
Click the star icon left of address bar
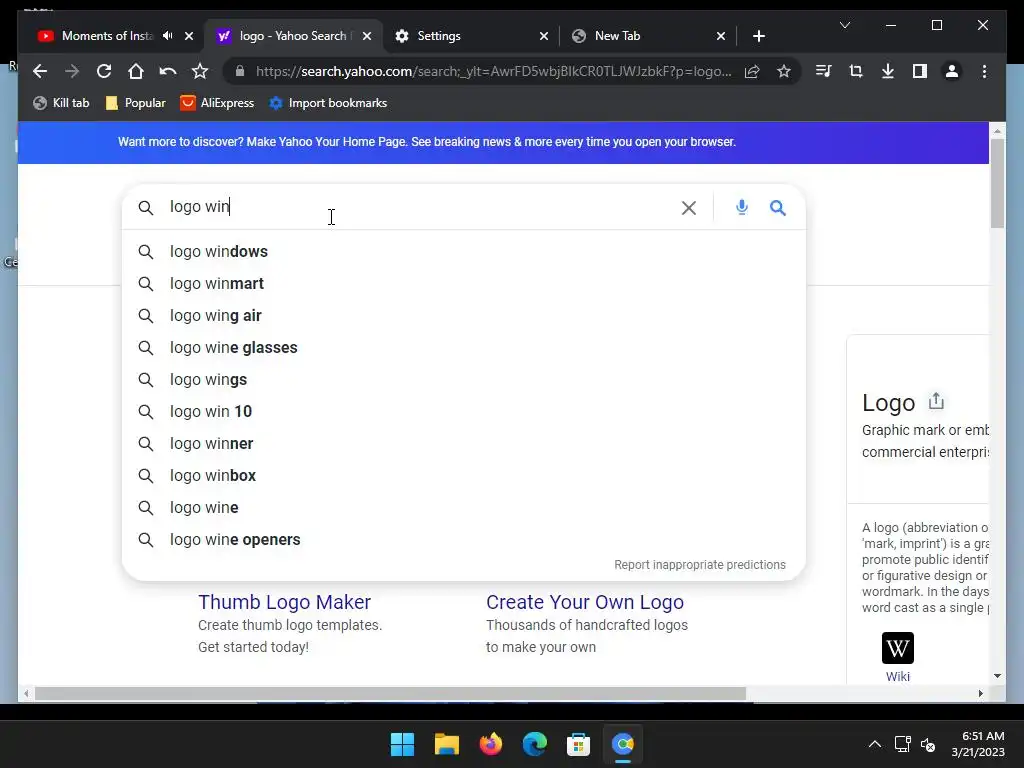pos(200,71)
